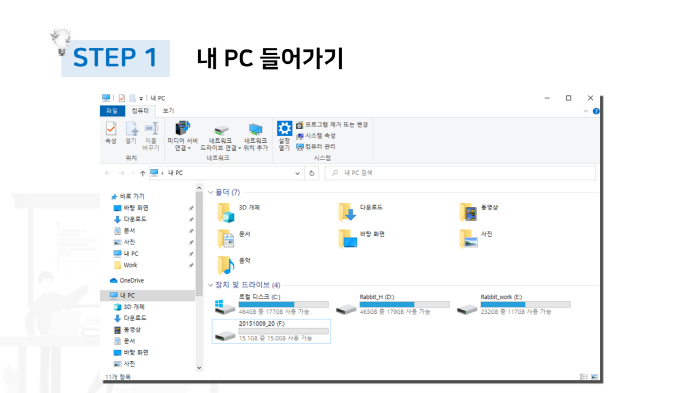Screen dimensions: 700x393
Task: Click 컴퓨터 관리 in the ribbon
Action: pyautogui.click(x=316, y=146)
